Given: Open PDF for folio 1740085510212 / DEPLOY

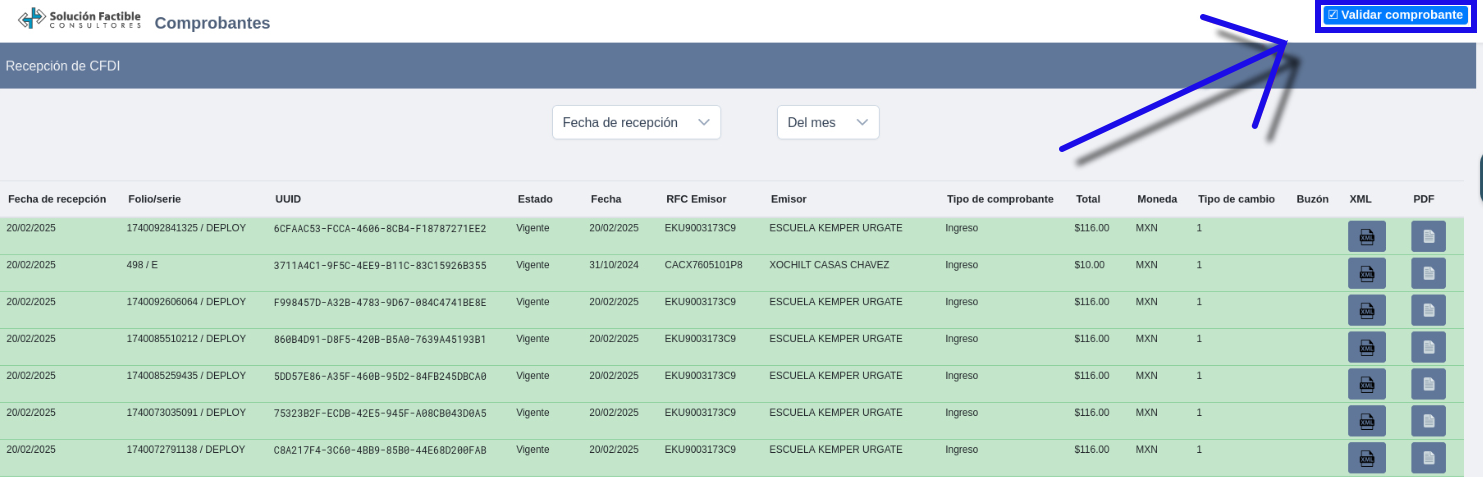Looking at the screenshot, I should (1428, 347).
